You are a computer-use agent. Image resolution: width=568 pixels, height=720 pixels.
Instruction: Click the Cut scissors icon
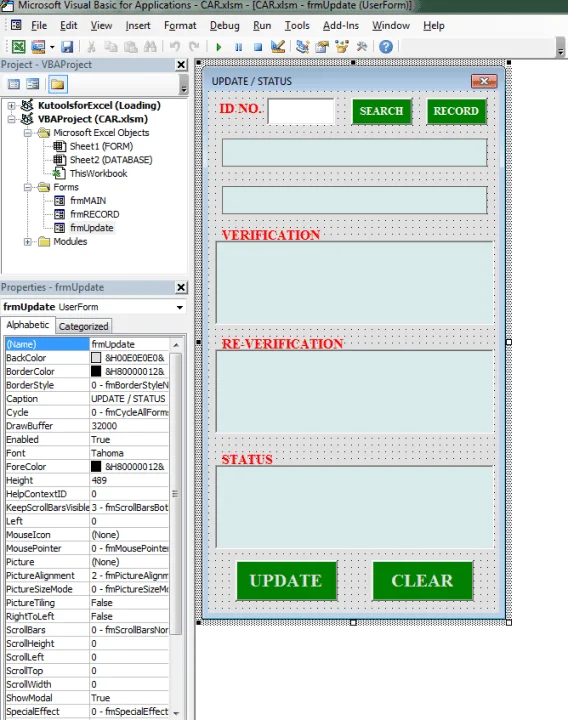click(x=91, y=47)
